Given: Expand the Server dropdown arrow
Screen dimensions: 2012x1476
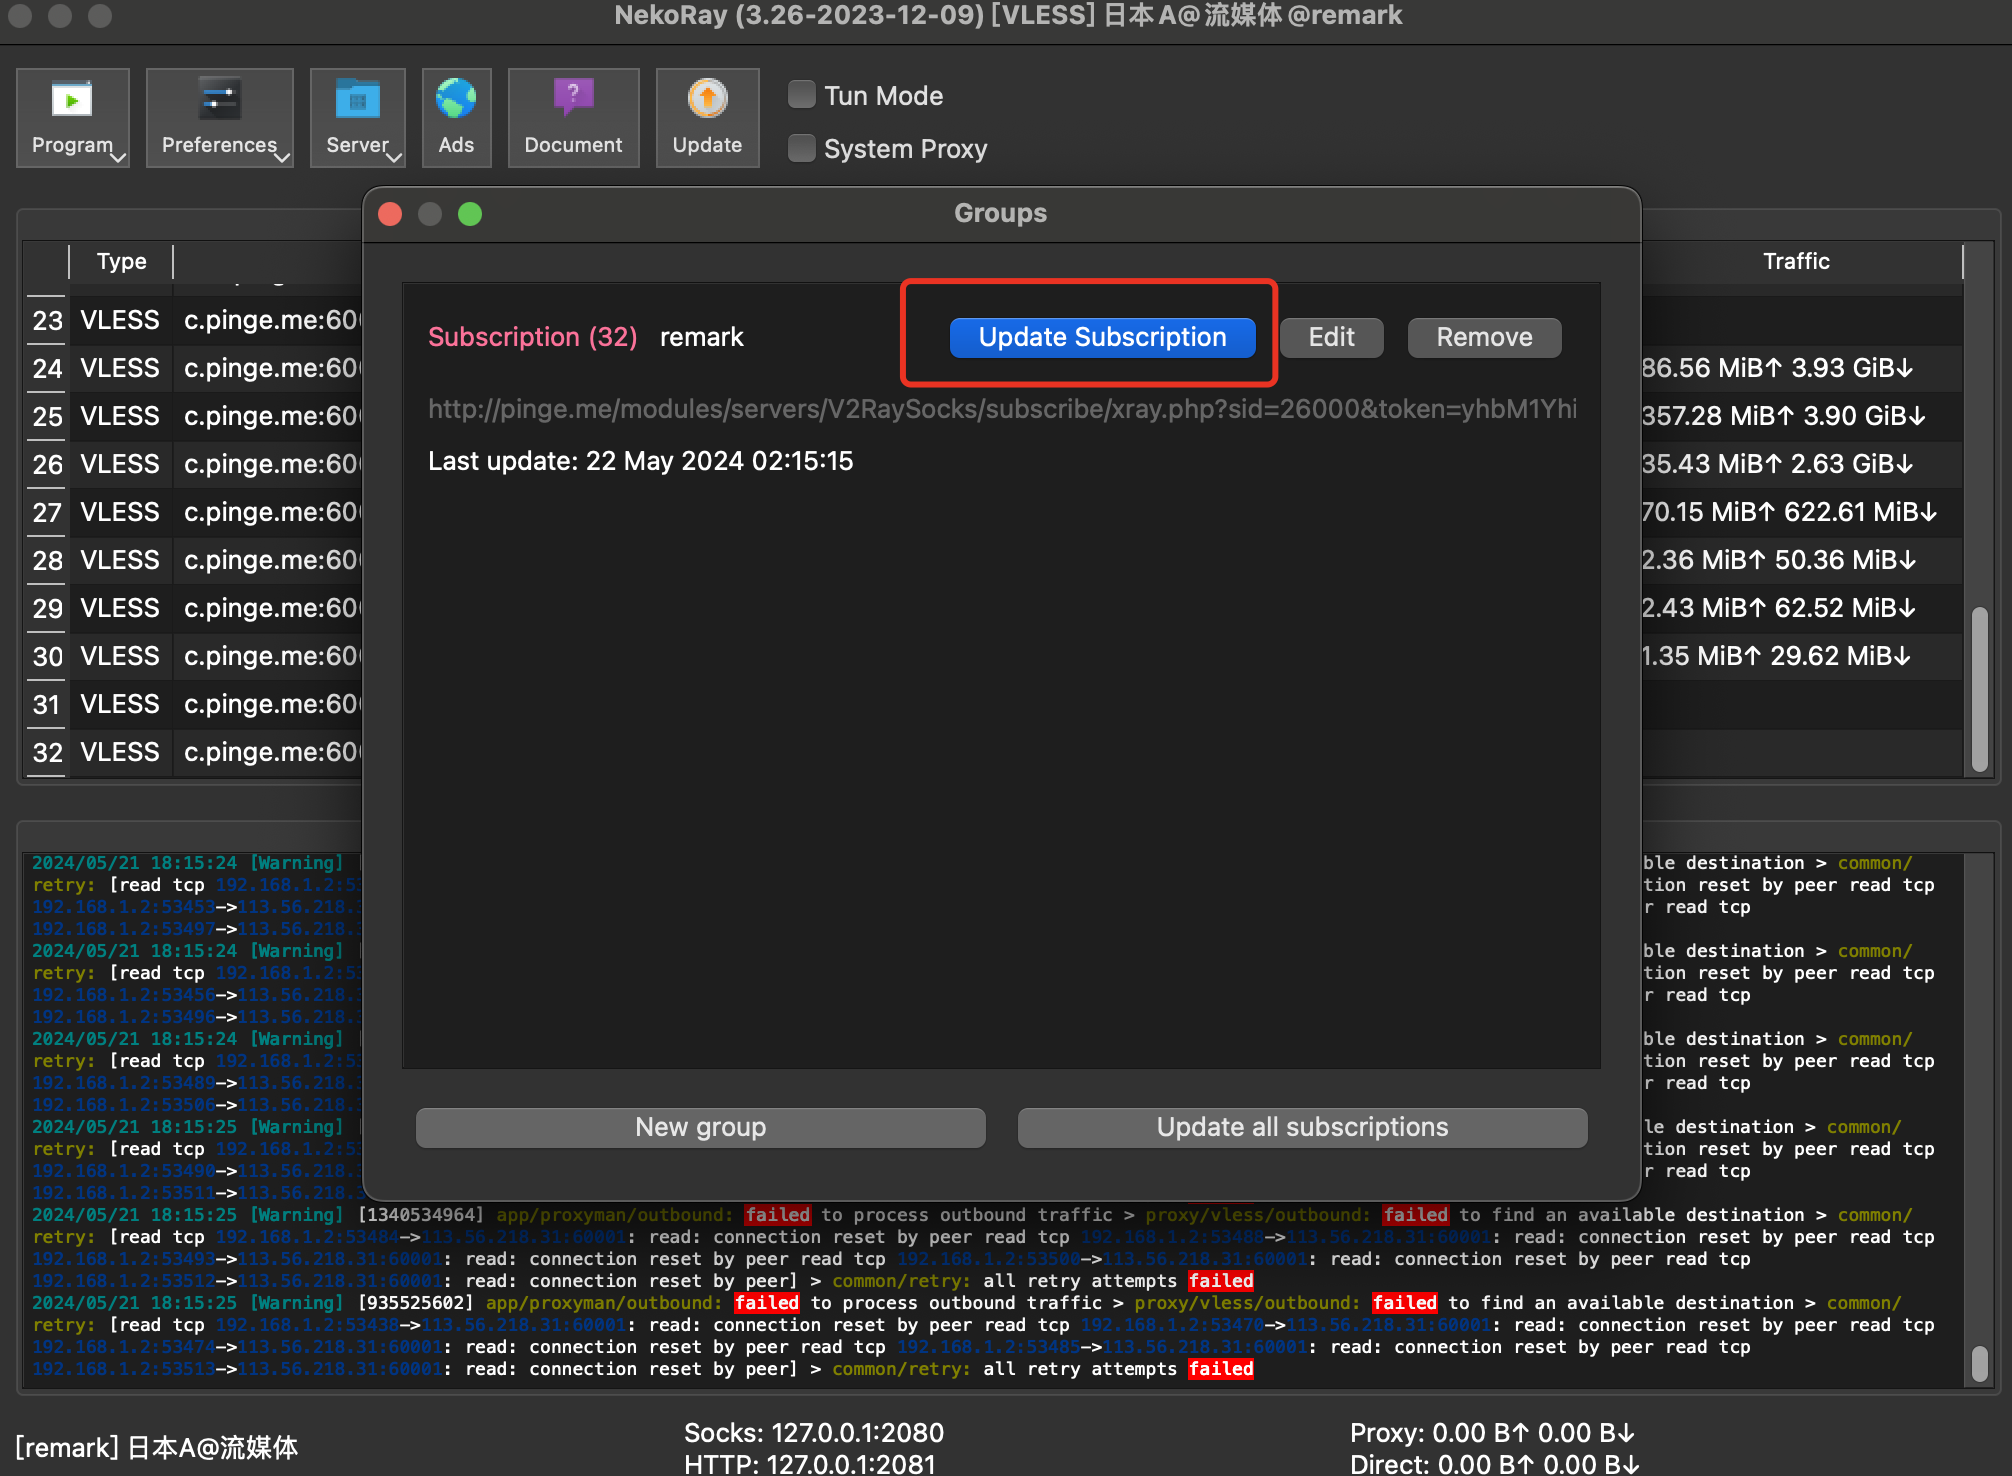Looking at the screenshot, I should pos(395,157).
